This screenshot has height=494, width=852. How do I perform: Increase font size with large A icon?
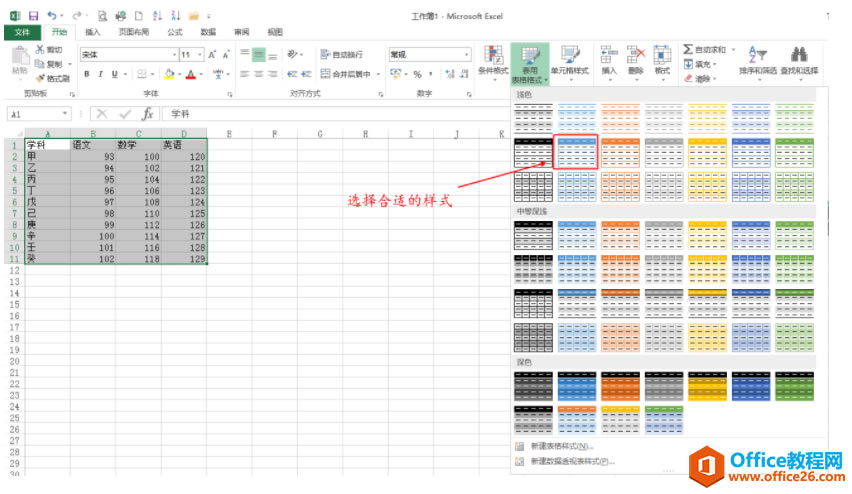pyautogui.click(x=212, y=54)
